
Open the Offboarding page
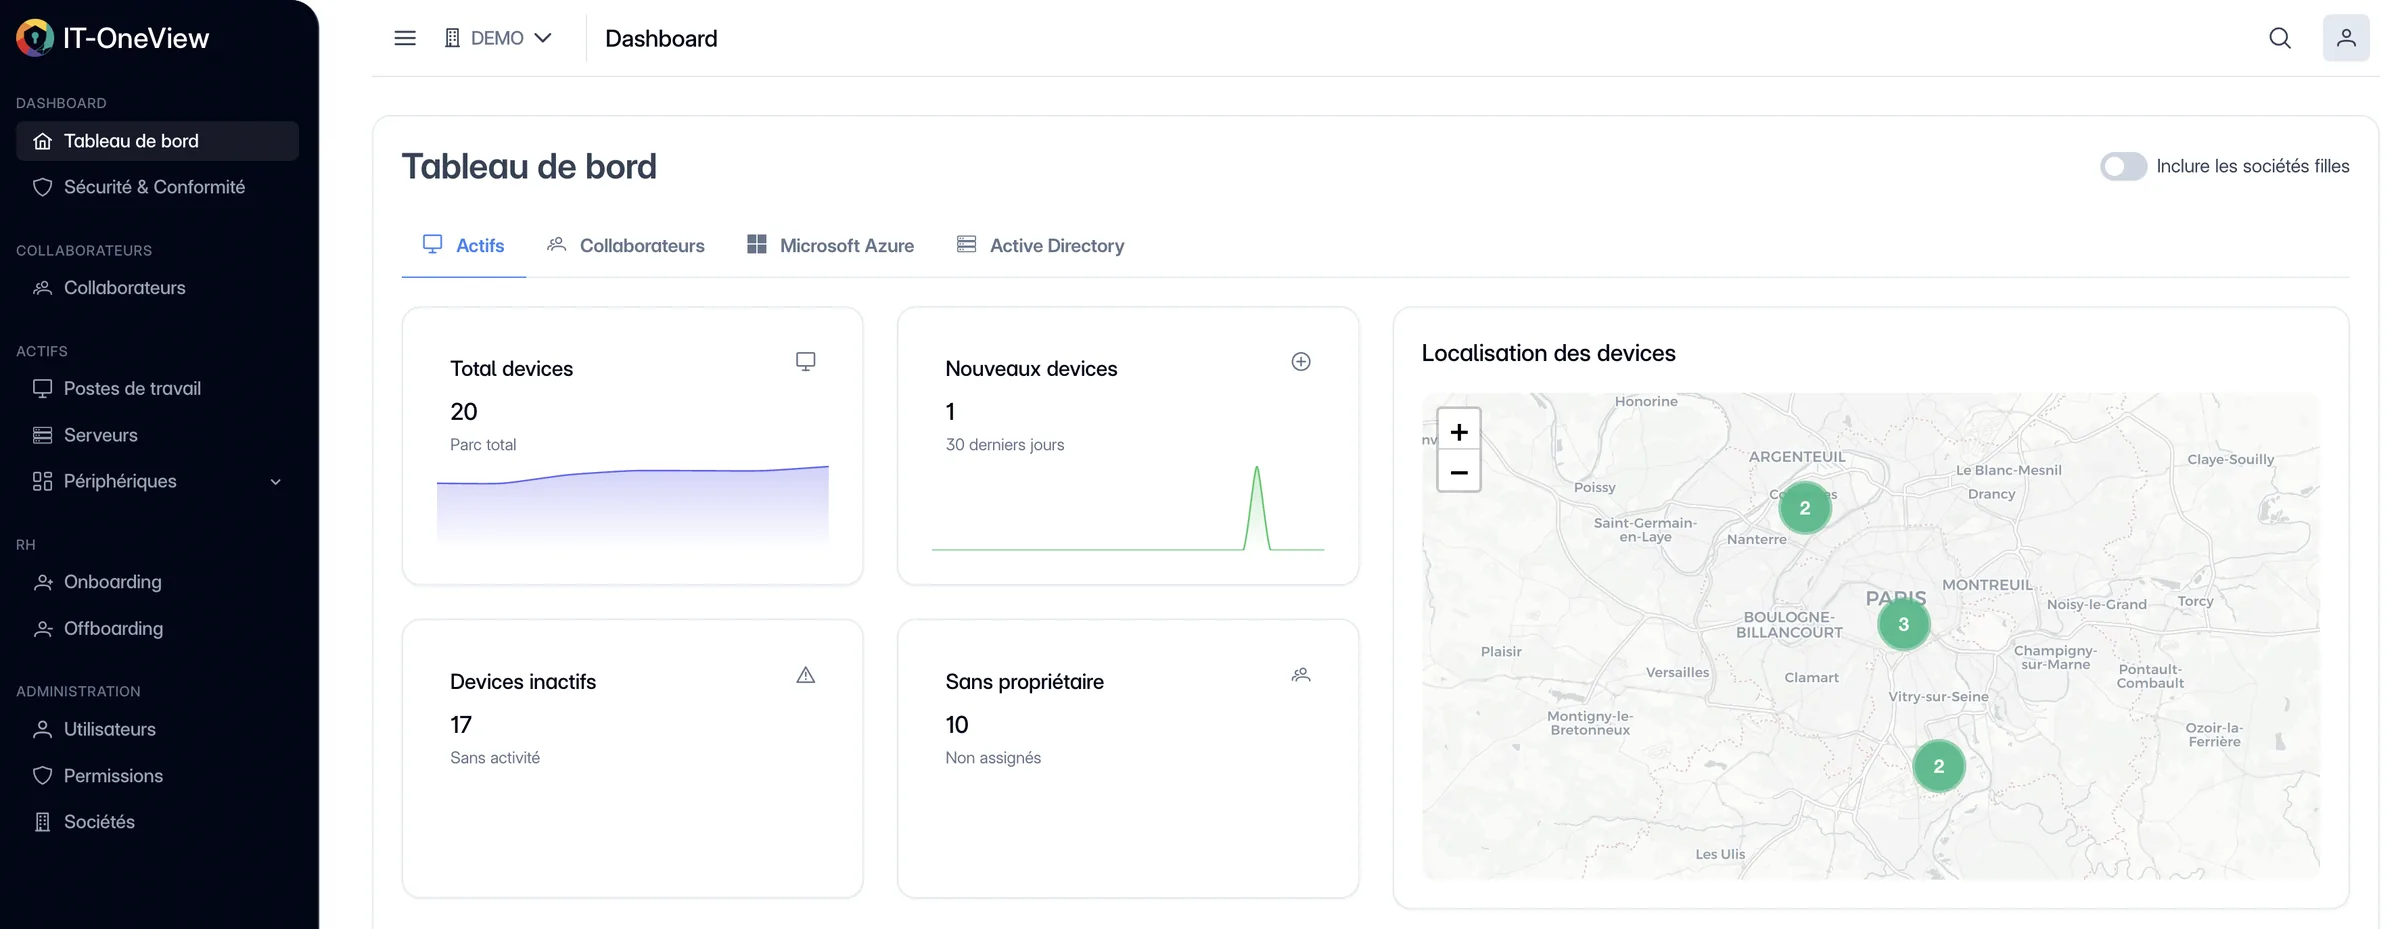157,628
